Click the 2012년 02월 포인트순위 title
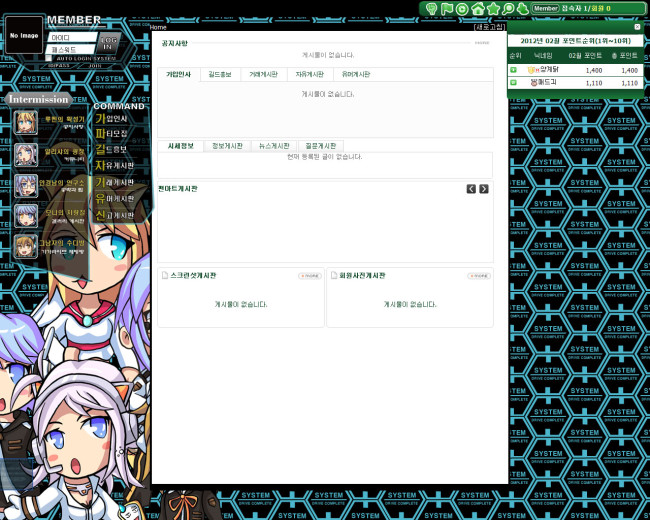This screenshot has height=520, width=650. [x=575, y=41]
